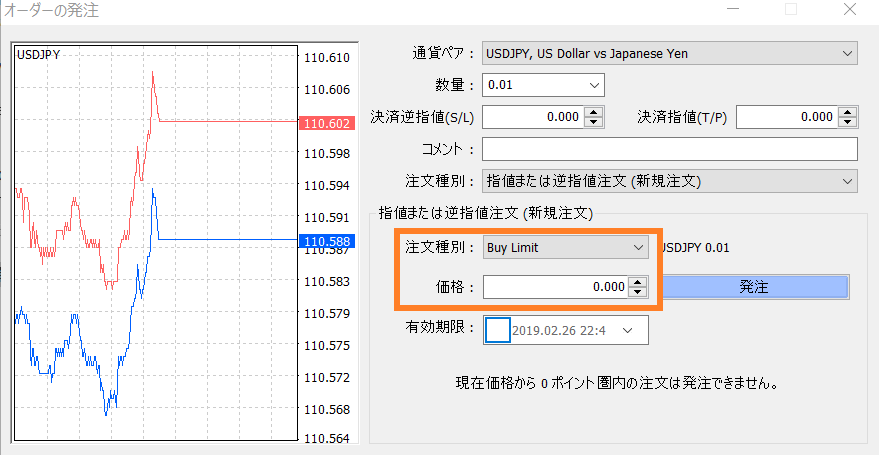Click the USDJPY 0.01 order summary text
Image resolution: width=879 pixels, height=455 pixels.
click(x=695, y=248)
